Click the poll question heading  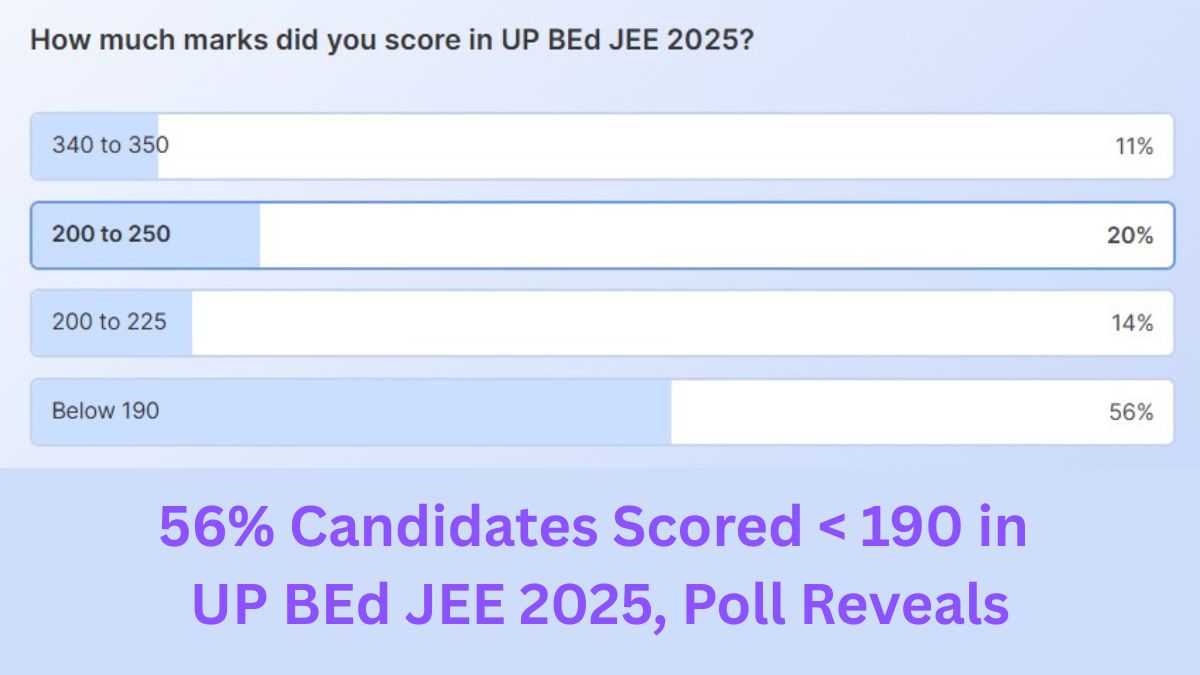tap(394, 40)
